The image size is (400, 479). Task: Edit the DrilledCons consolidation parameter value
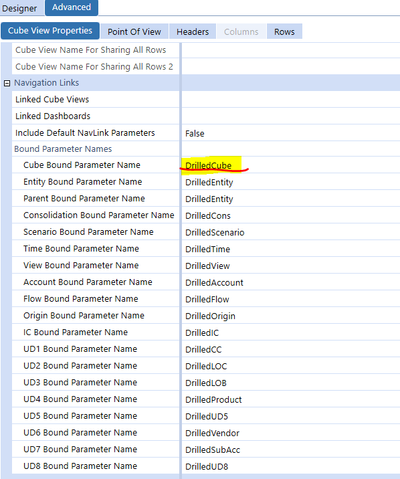pos(291,216)
